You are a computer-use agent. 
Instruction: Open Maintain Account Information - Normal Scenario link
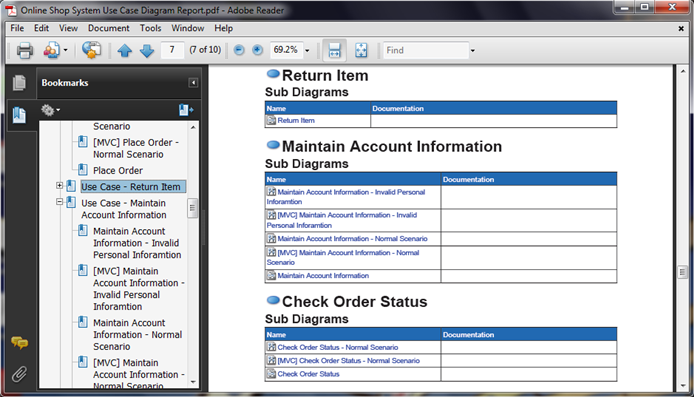tap(352, 239)
